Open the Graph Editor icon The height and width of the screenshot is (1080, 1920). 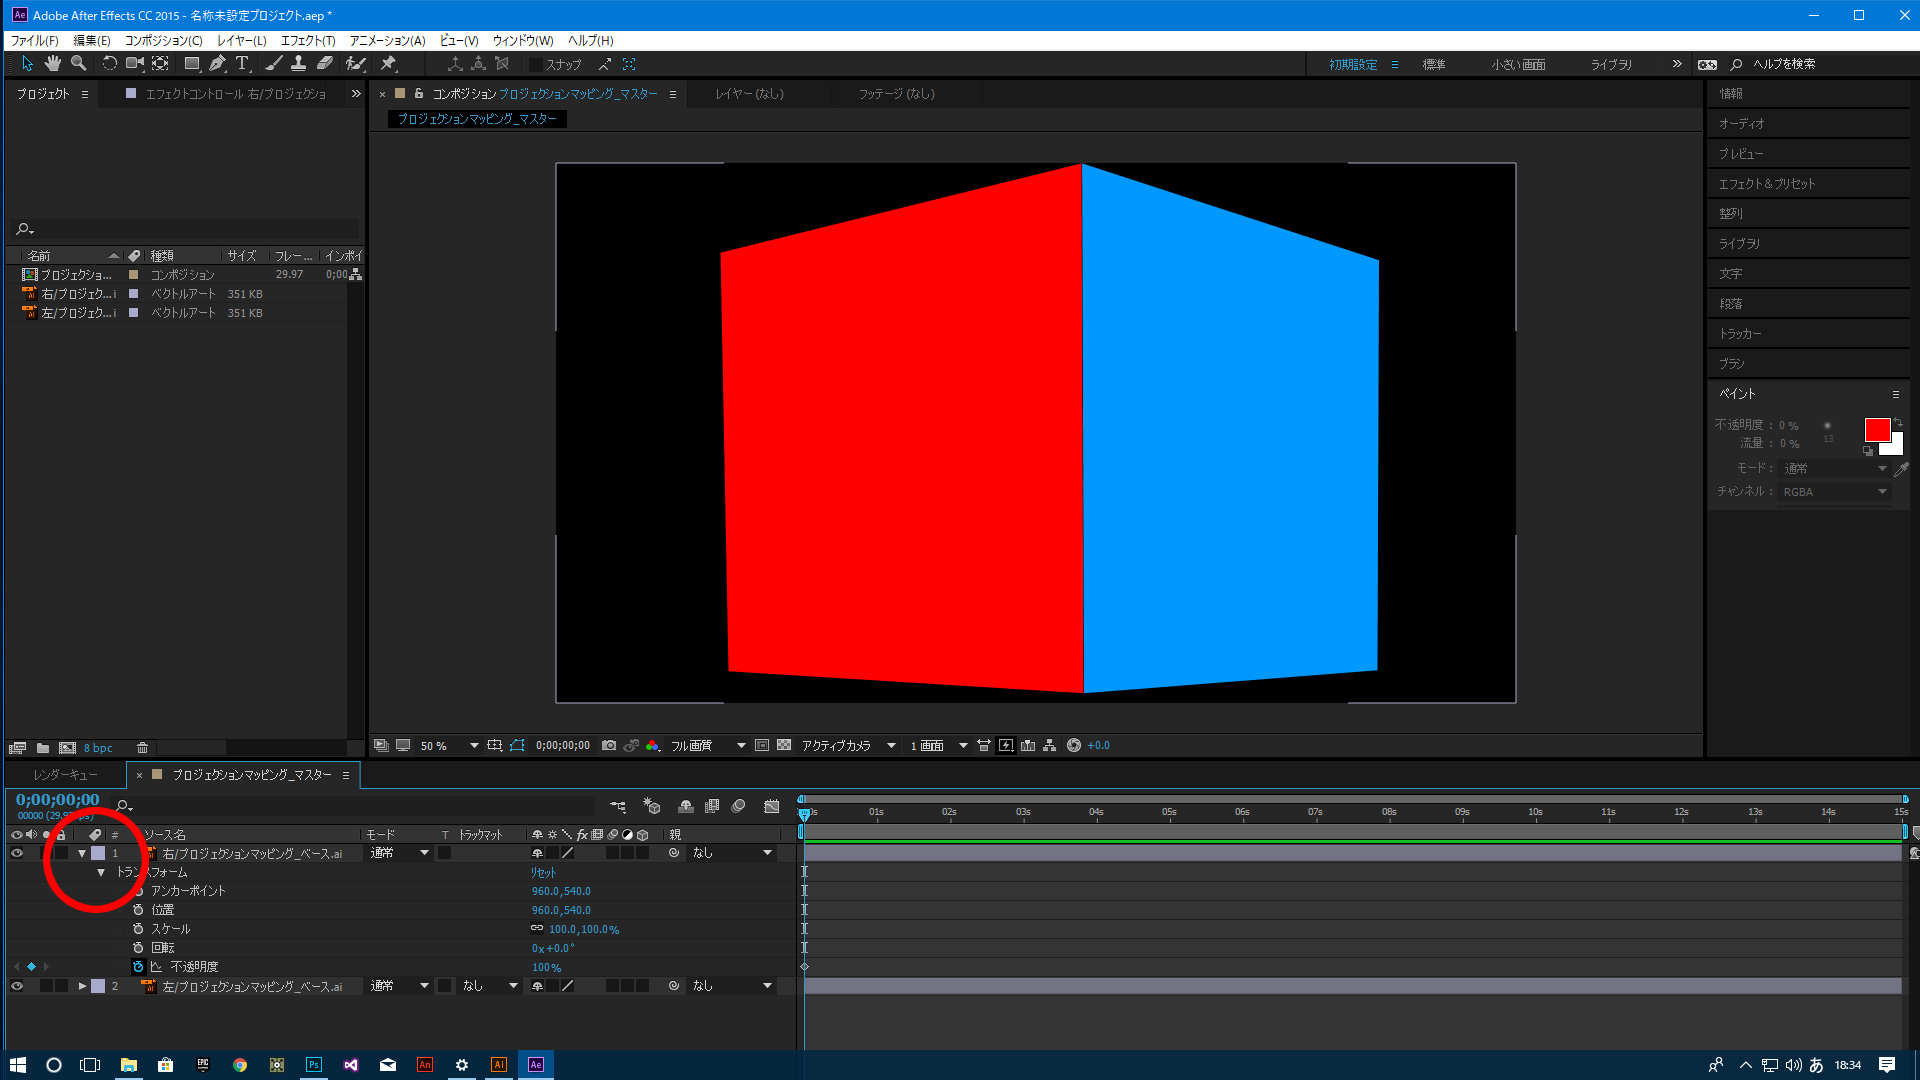[772, 806]
